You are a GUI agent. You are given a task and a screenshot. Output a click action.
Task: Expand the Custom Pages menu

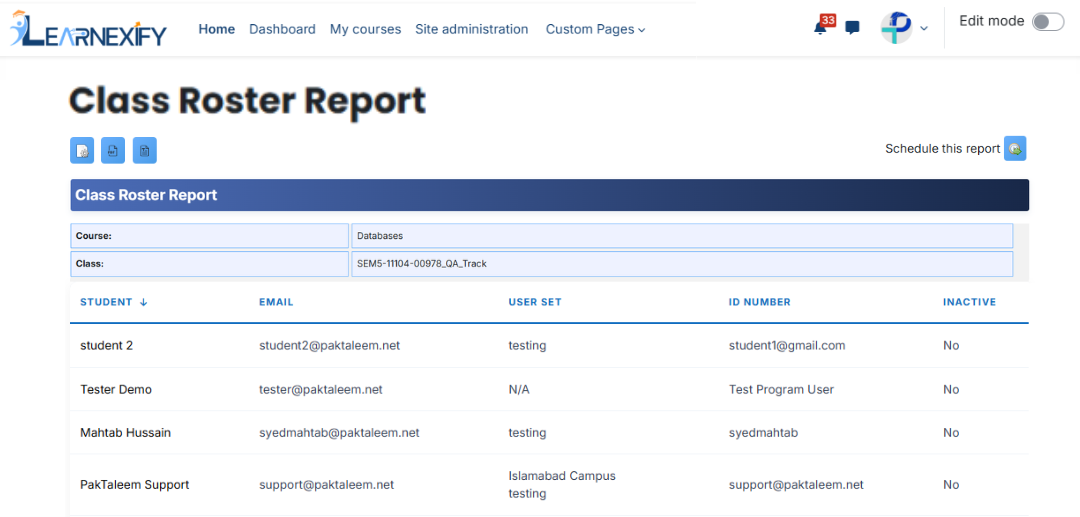click(x=595, y=29)
